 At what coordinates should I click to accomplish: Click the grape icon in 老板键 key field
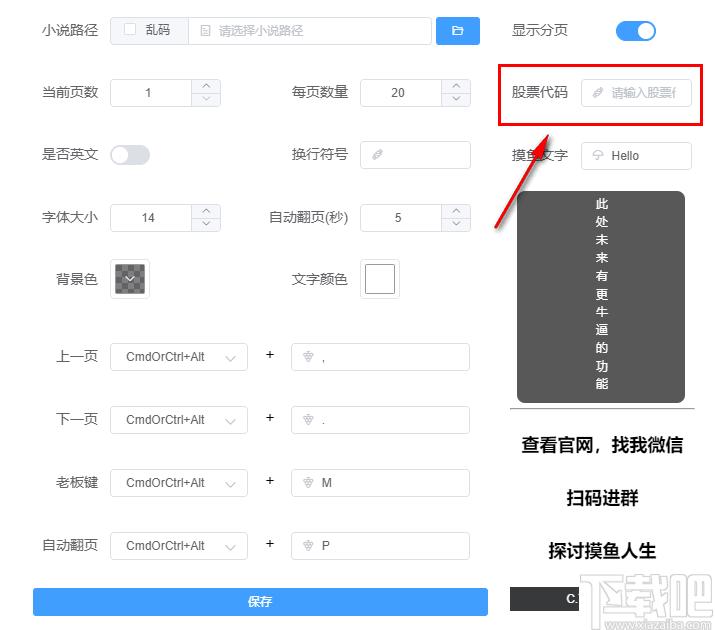(308, 482)
